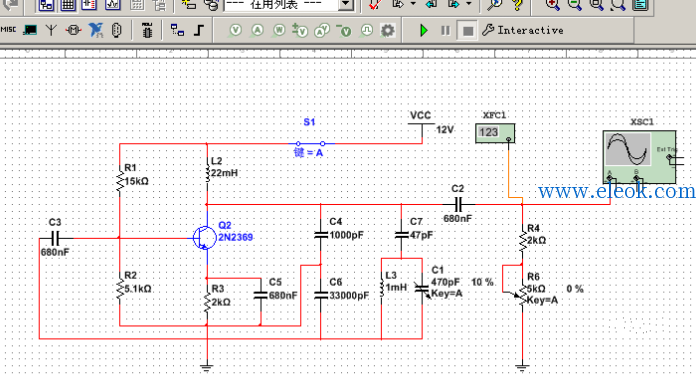
Task: Click the zoom to fit page icon
Action: (618, 5)
